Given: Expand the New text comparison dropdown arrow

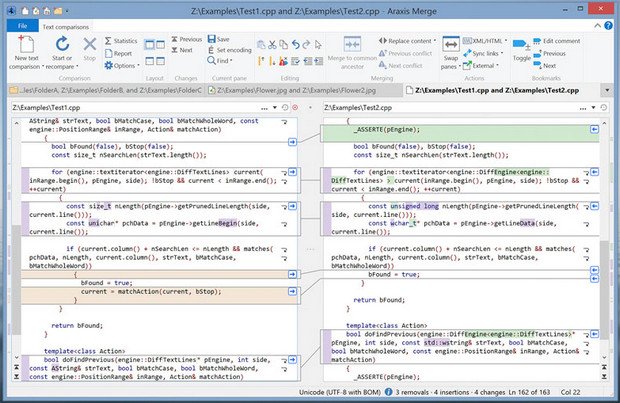Looking at the screenshot, I should click(43, 67).
